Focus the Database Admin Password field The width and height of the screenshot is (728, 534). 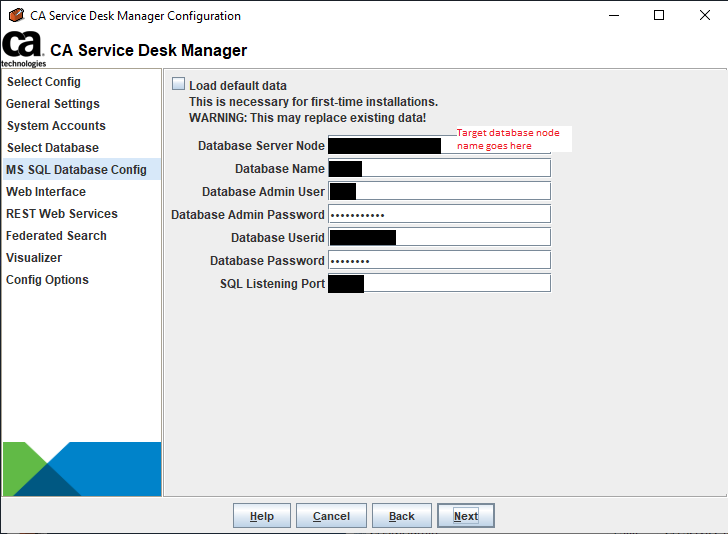click(x=439, y=214)
